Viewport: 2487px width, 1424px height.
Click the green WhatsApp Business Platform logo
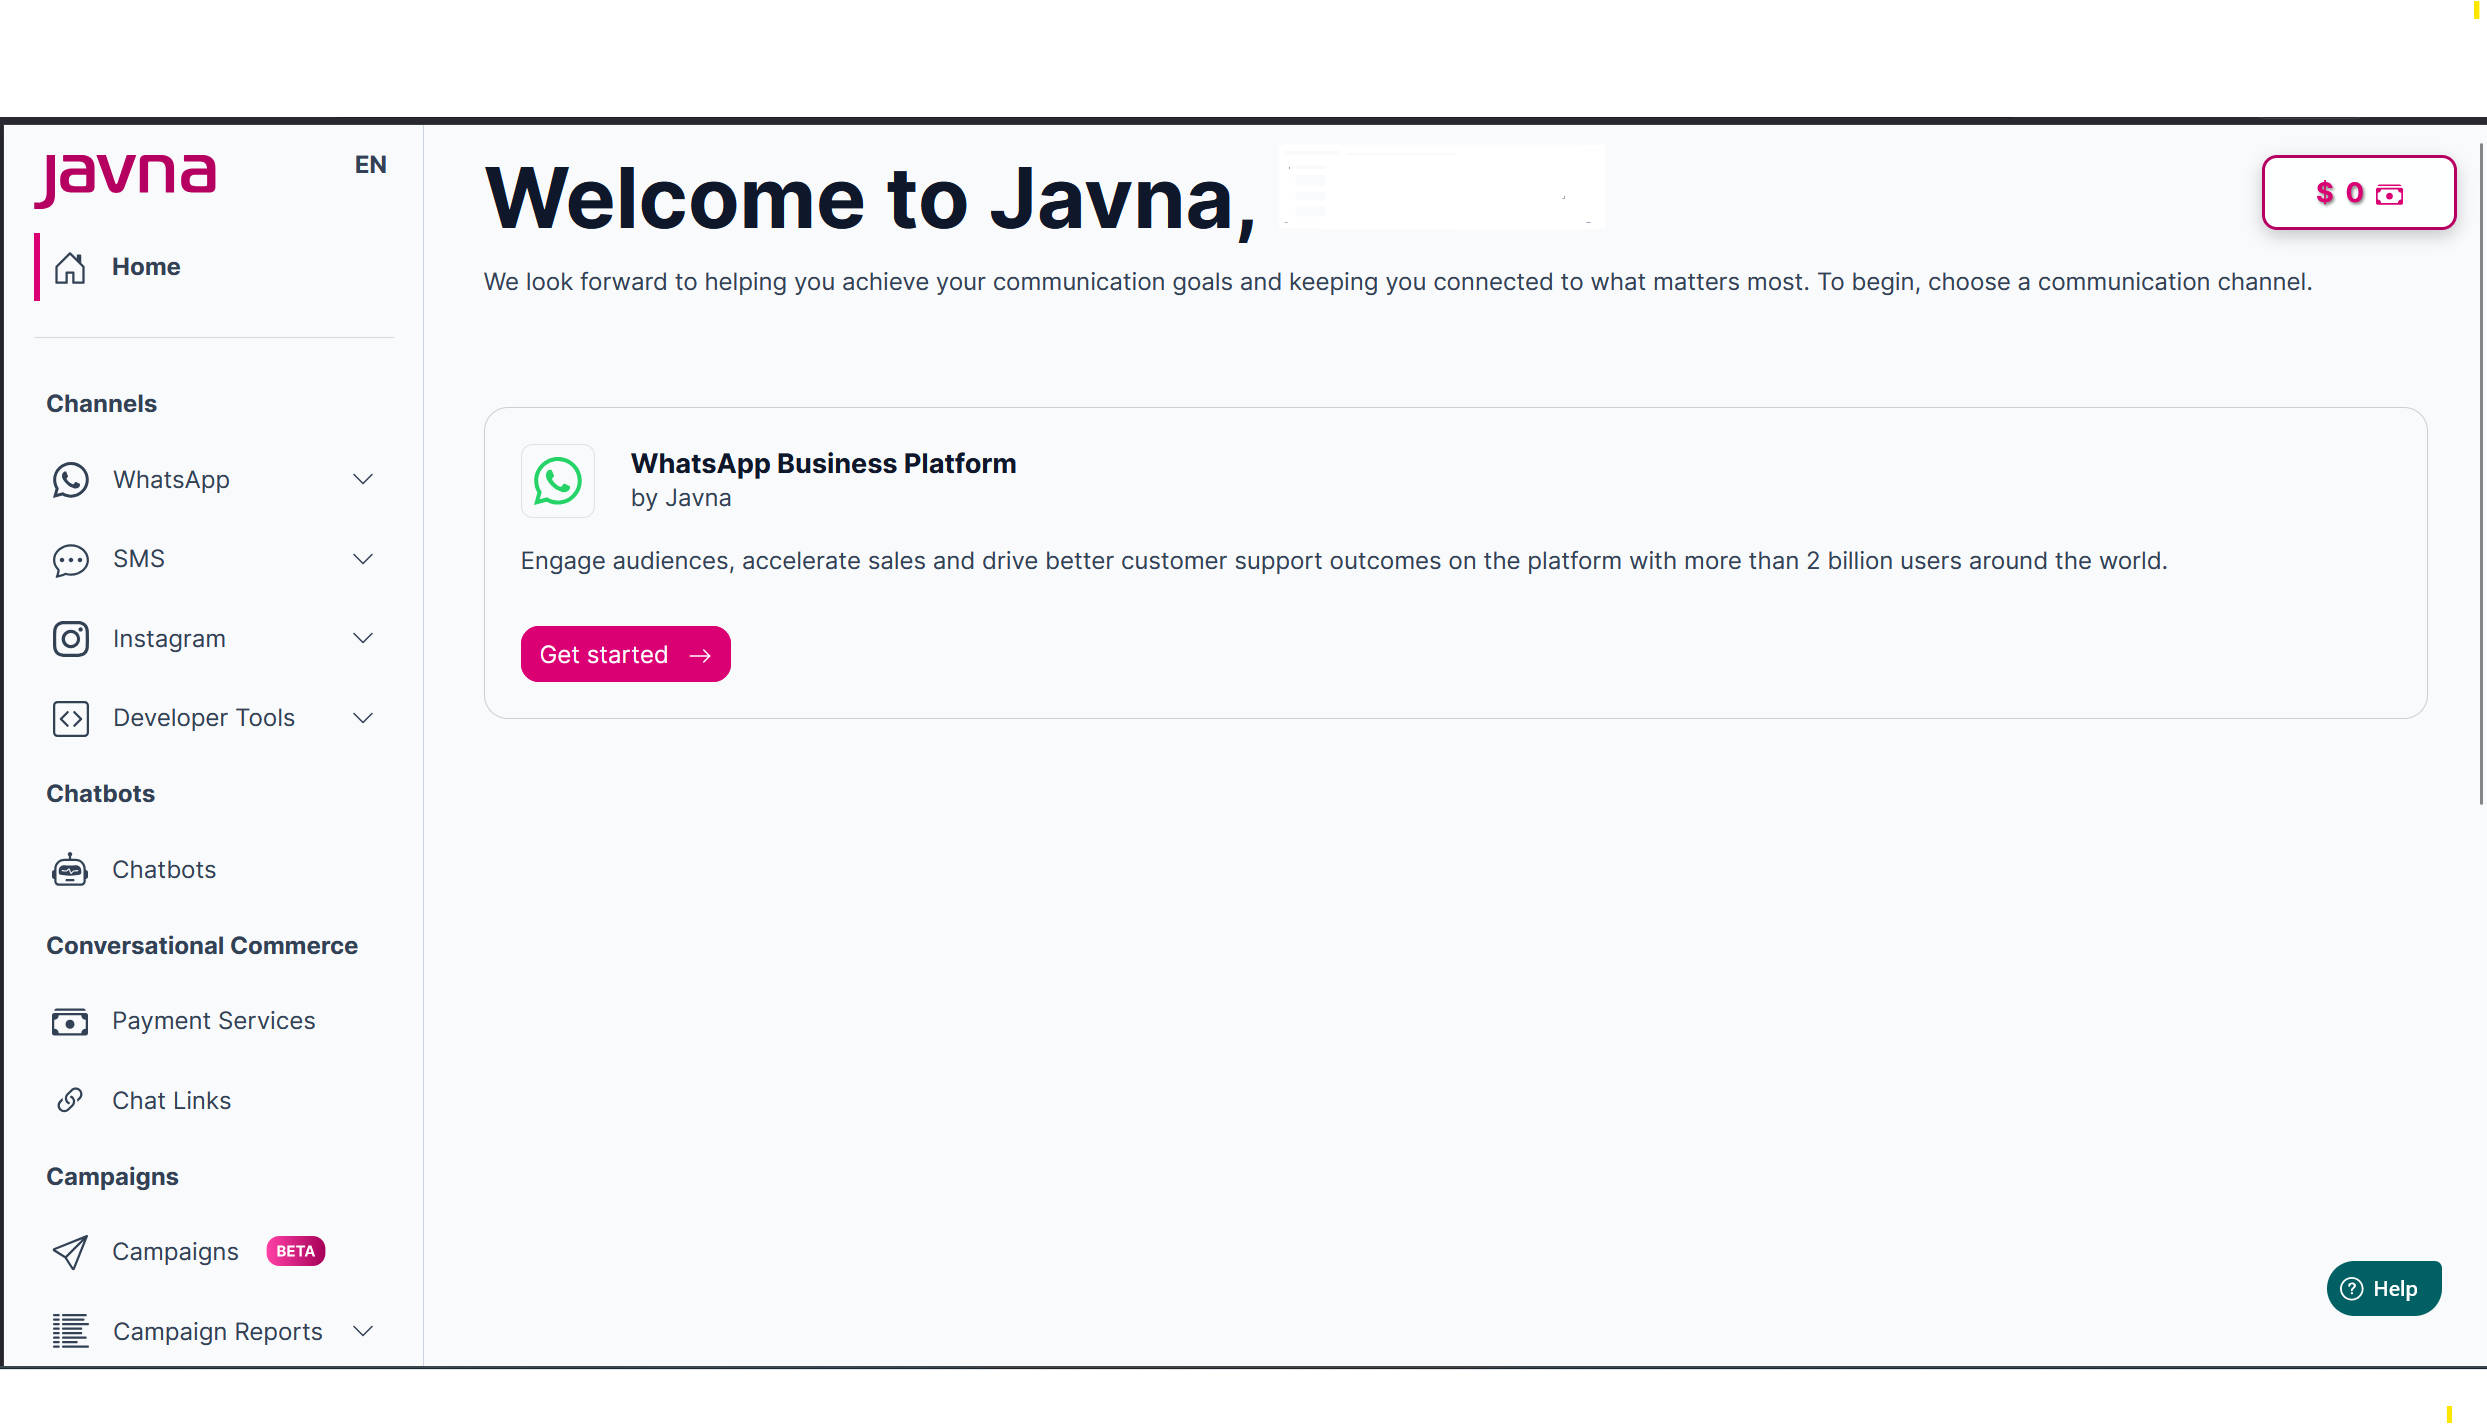coord(558,481)
